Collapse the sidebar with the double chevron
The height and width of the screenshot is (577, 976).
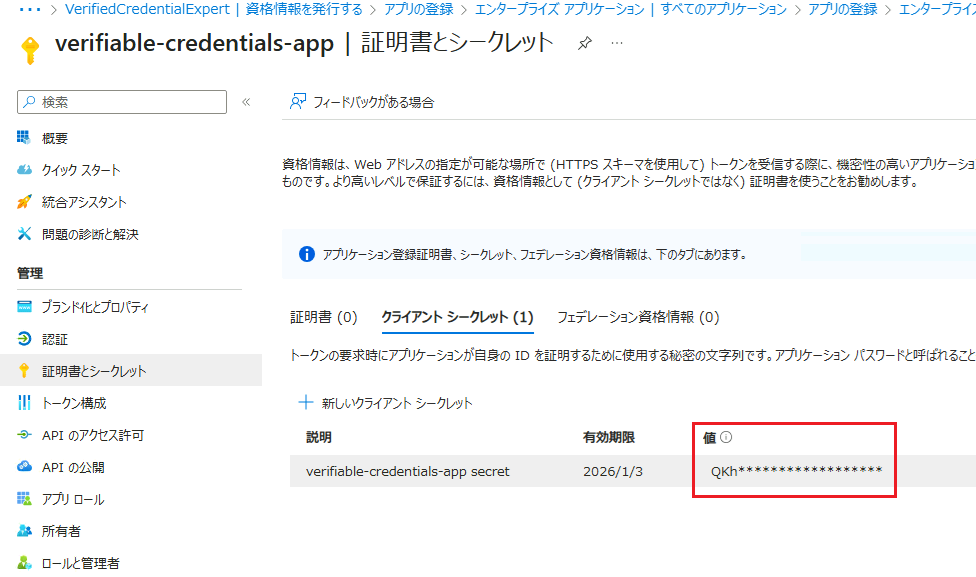click(x=246, y=102)
